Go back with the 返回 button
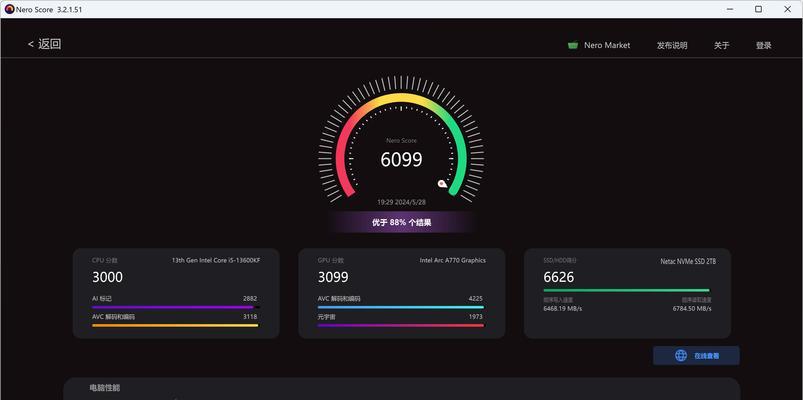The image size is (803, 400). 45,44
